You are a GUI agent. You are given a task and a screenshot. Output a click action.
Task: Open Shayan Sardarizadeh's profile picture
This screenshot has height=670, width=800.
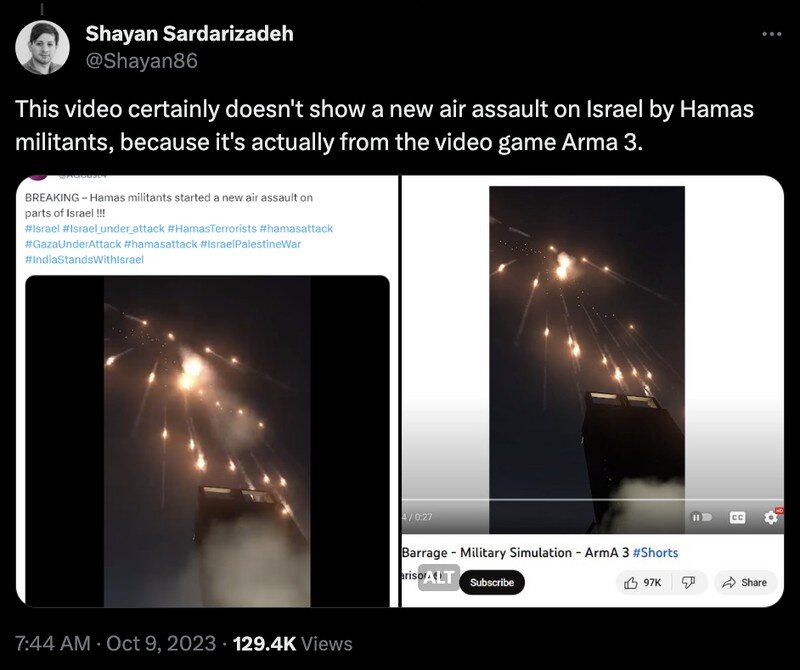(42, 47)
